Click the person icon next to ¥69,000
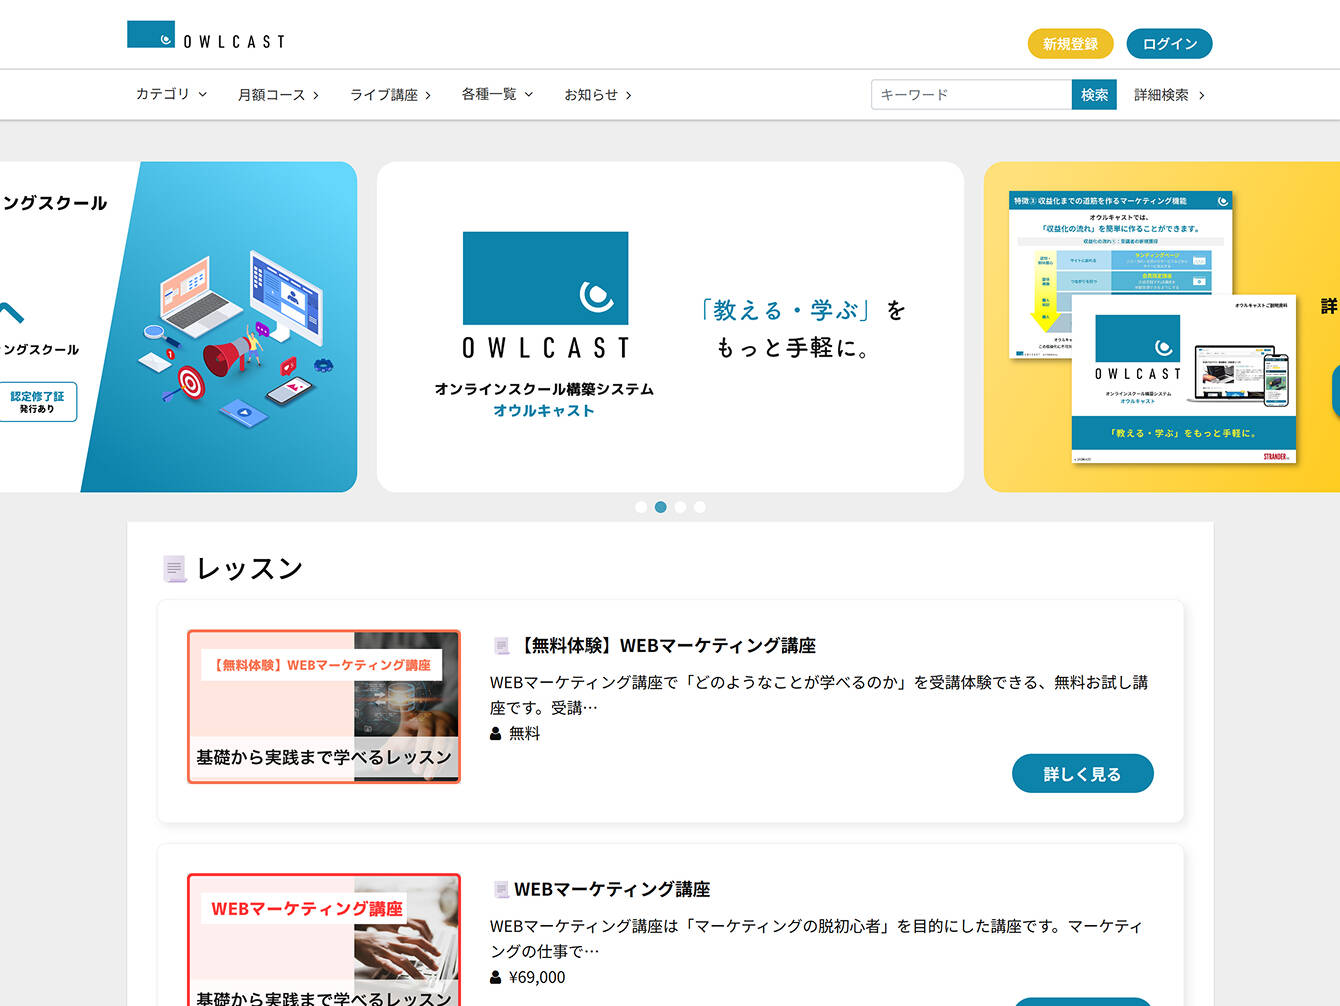 click(x=496, y=978)
